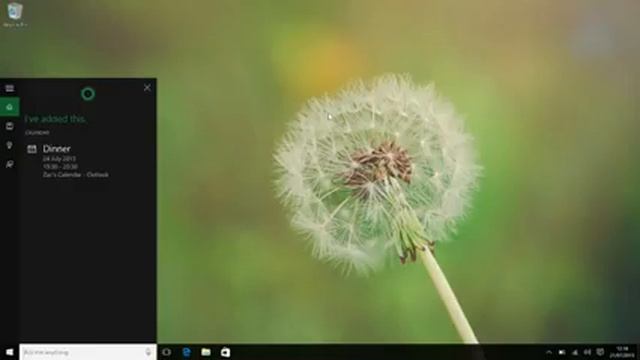
Task: Click the Calendar - Outlook event line
Action: point(76,175)
